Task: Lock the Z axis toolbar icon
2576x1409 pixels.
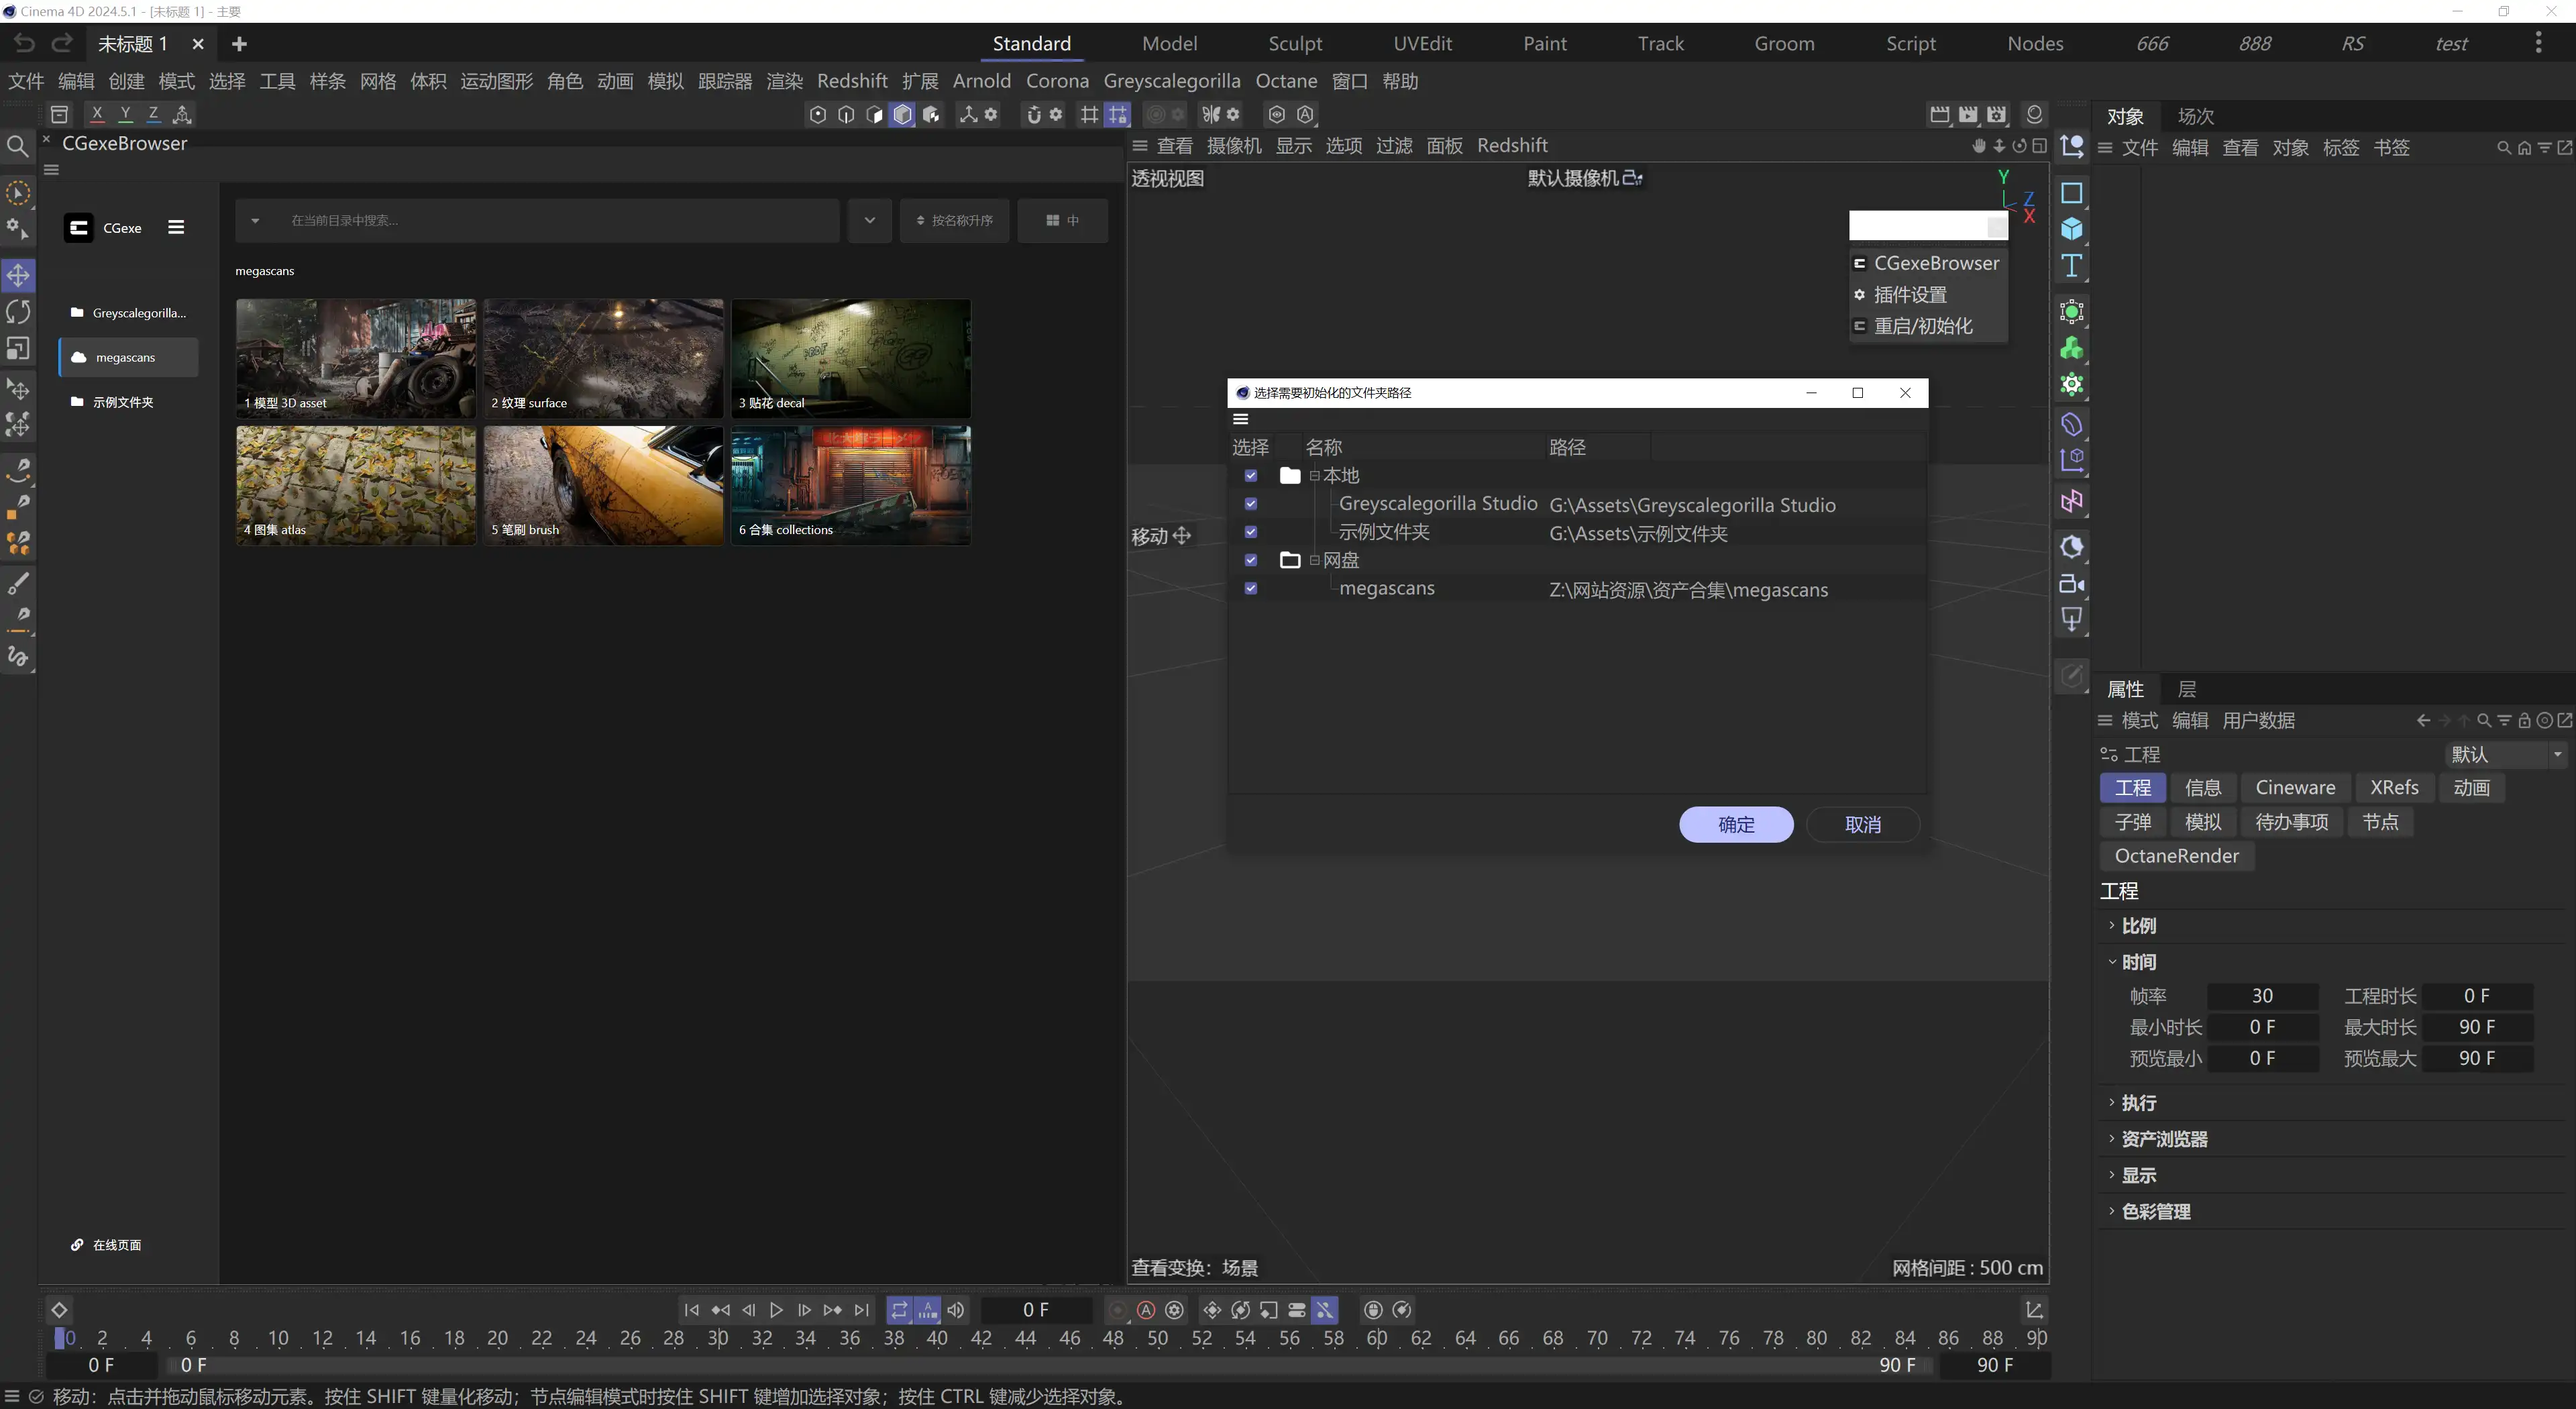Action: pos(153,114)
